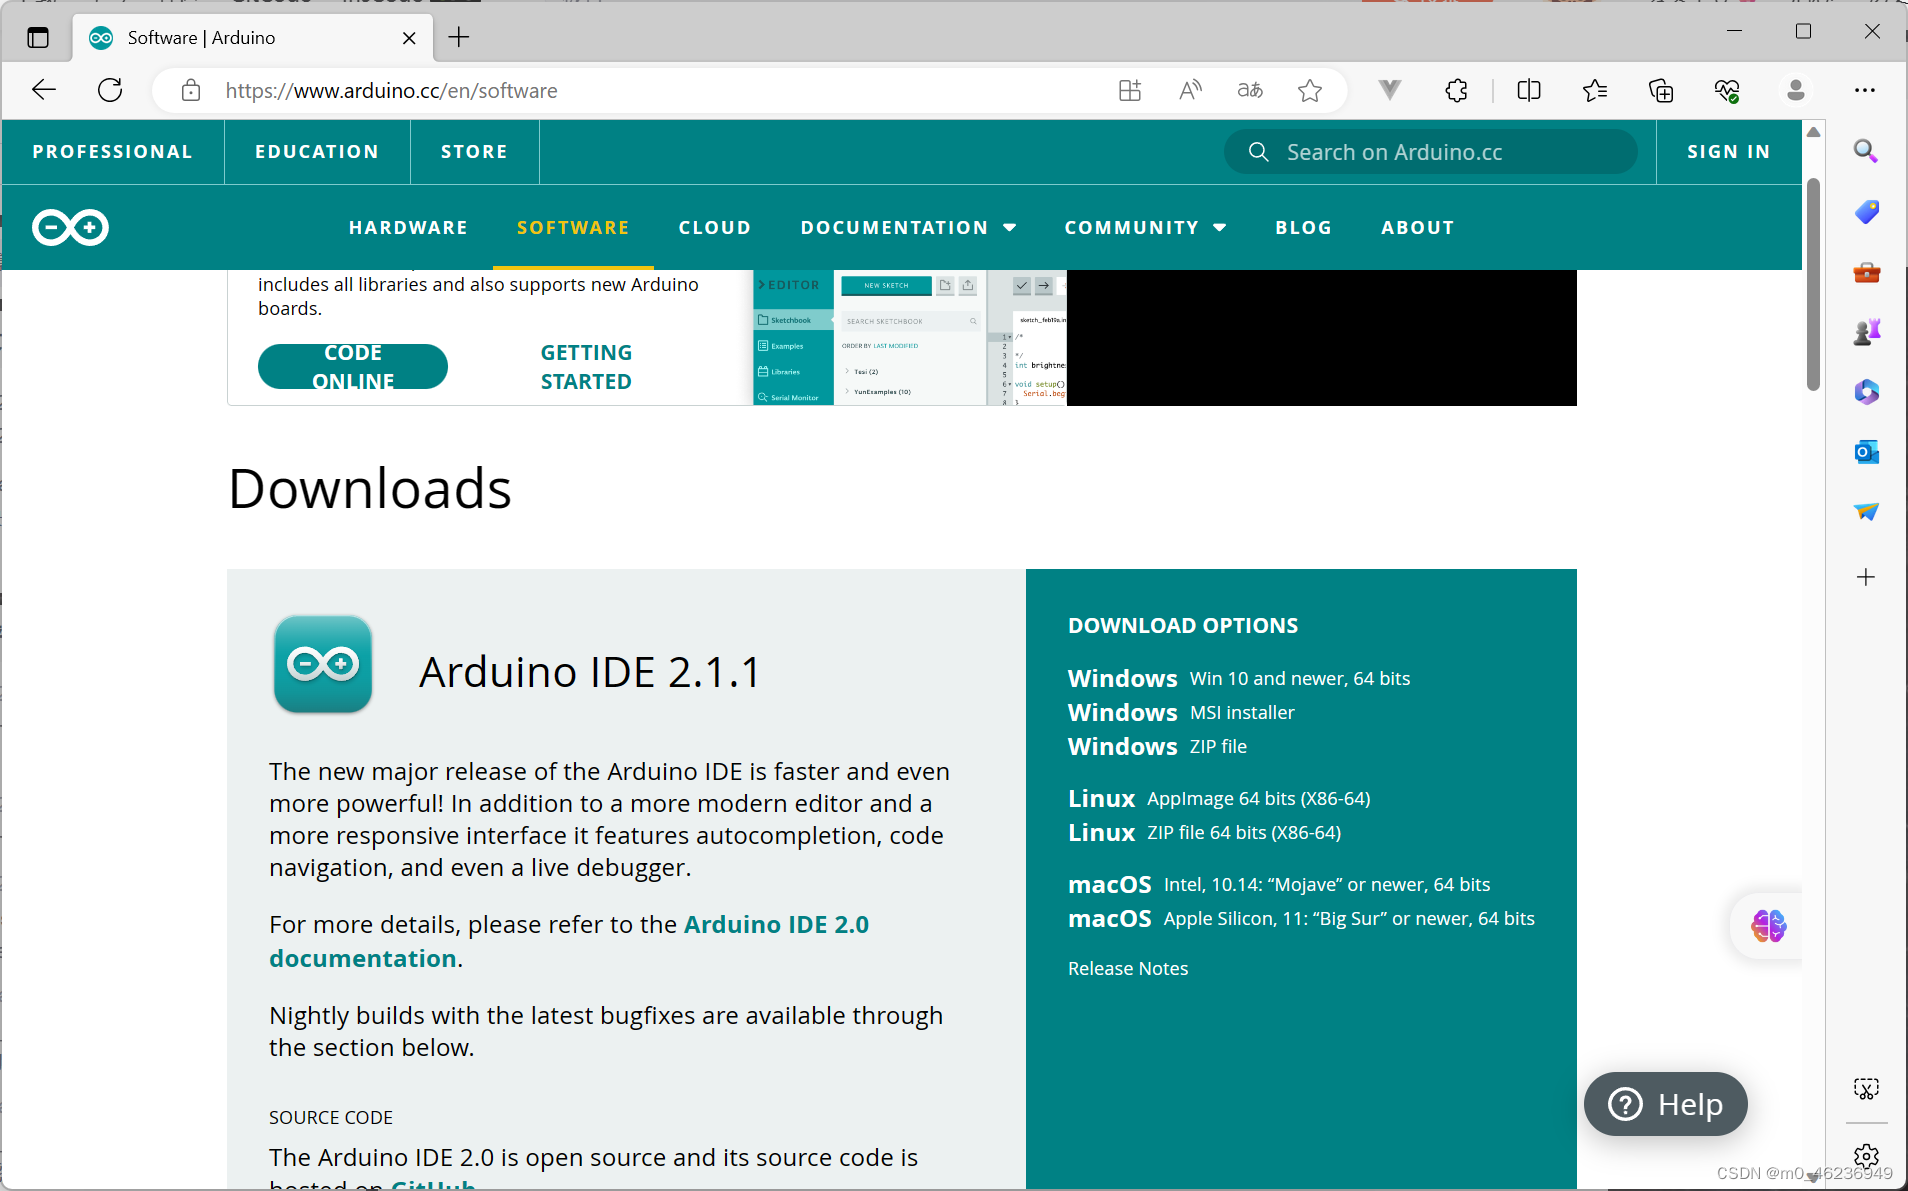Click the Sign In button
The height and width of the screenshot is (1191, 1908).
point(1728,151)
